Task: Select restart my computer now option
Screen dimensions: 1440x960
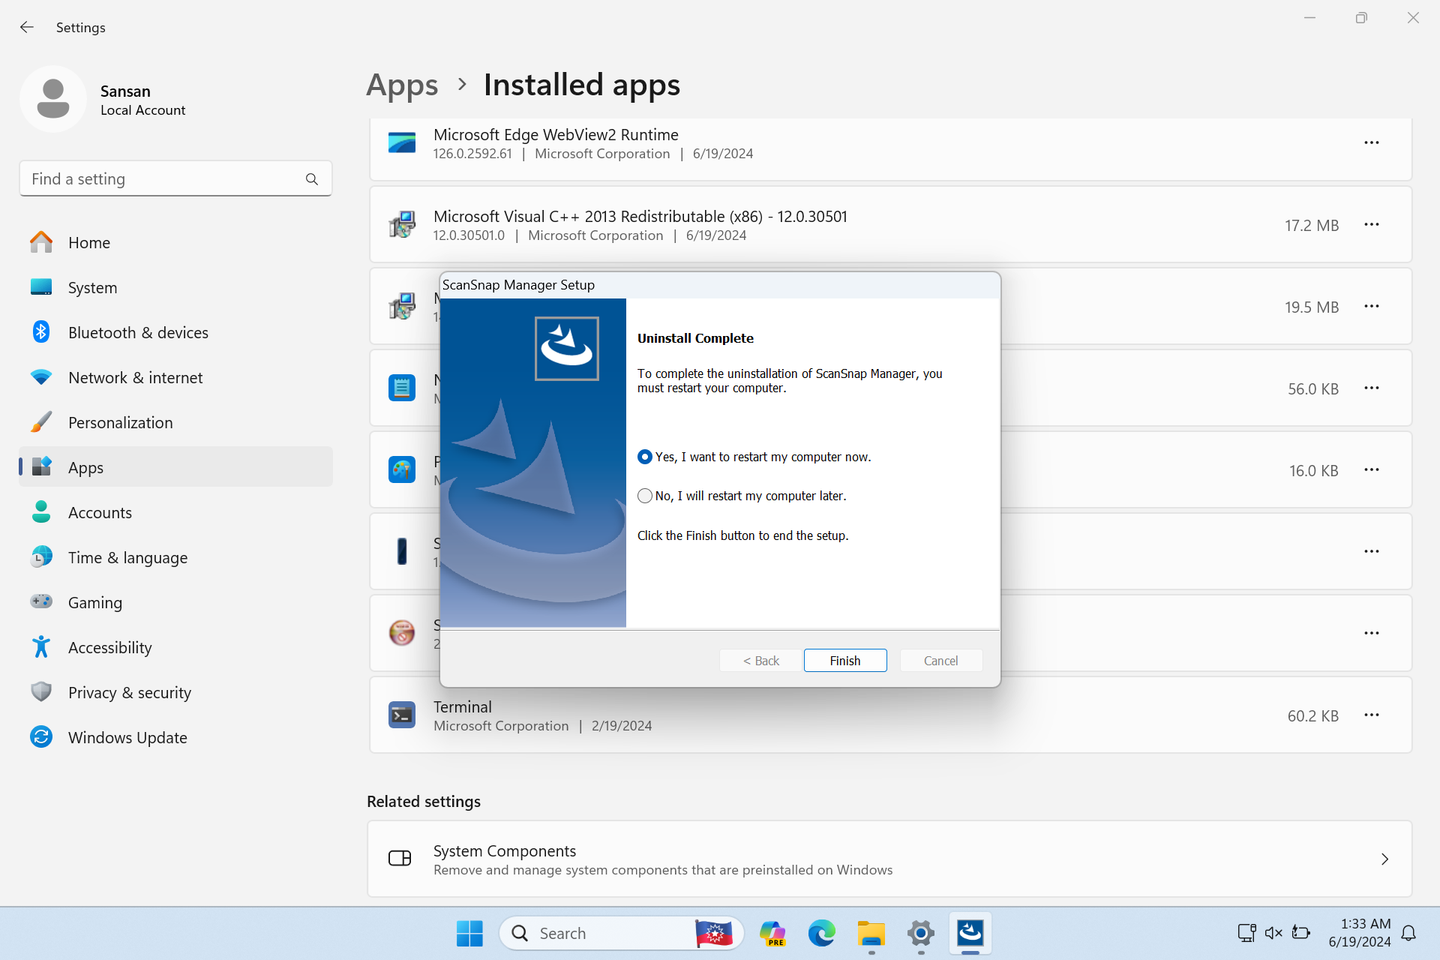Action: pyautogui.click(x=645, y=456)
